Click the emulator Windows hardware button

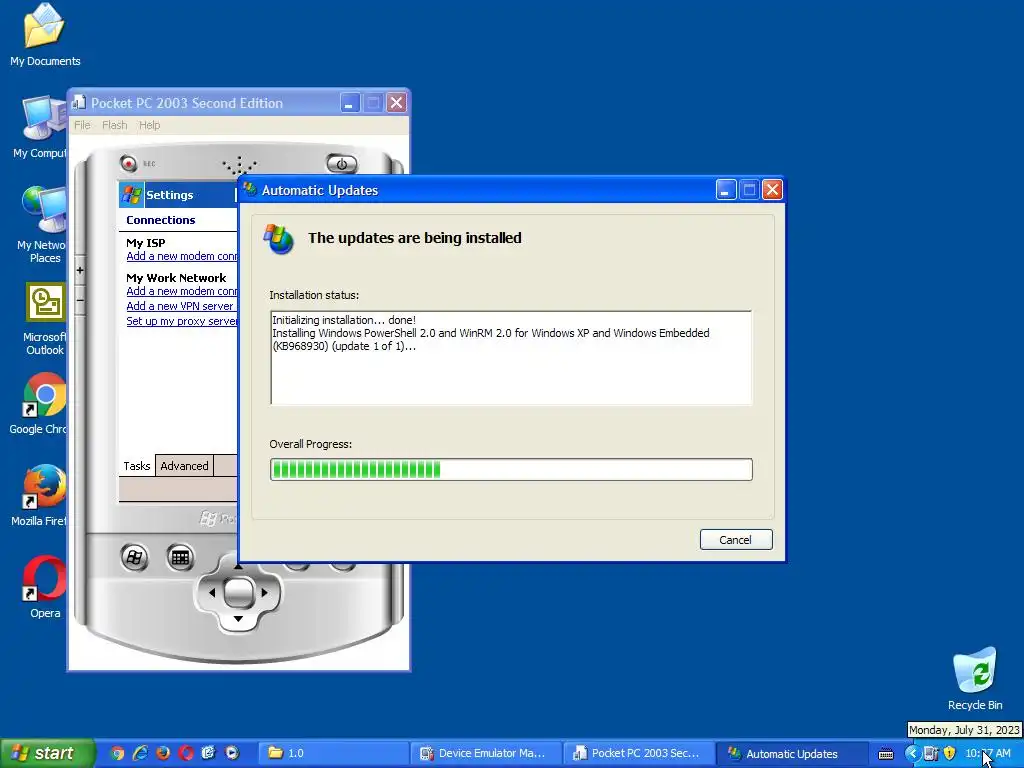coord(135,557)
